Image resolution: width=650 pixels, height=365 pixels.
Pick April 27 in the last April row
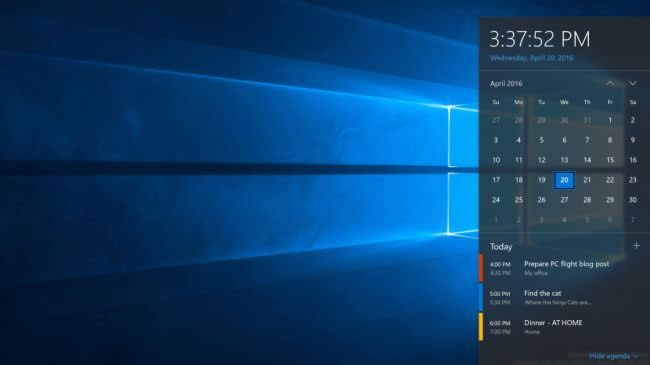point(564,200)
